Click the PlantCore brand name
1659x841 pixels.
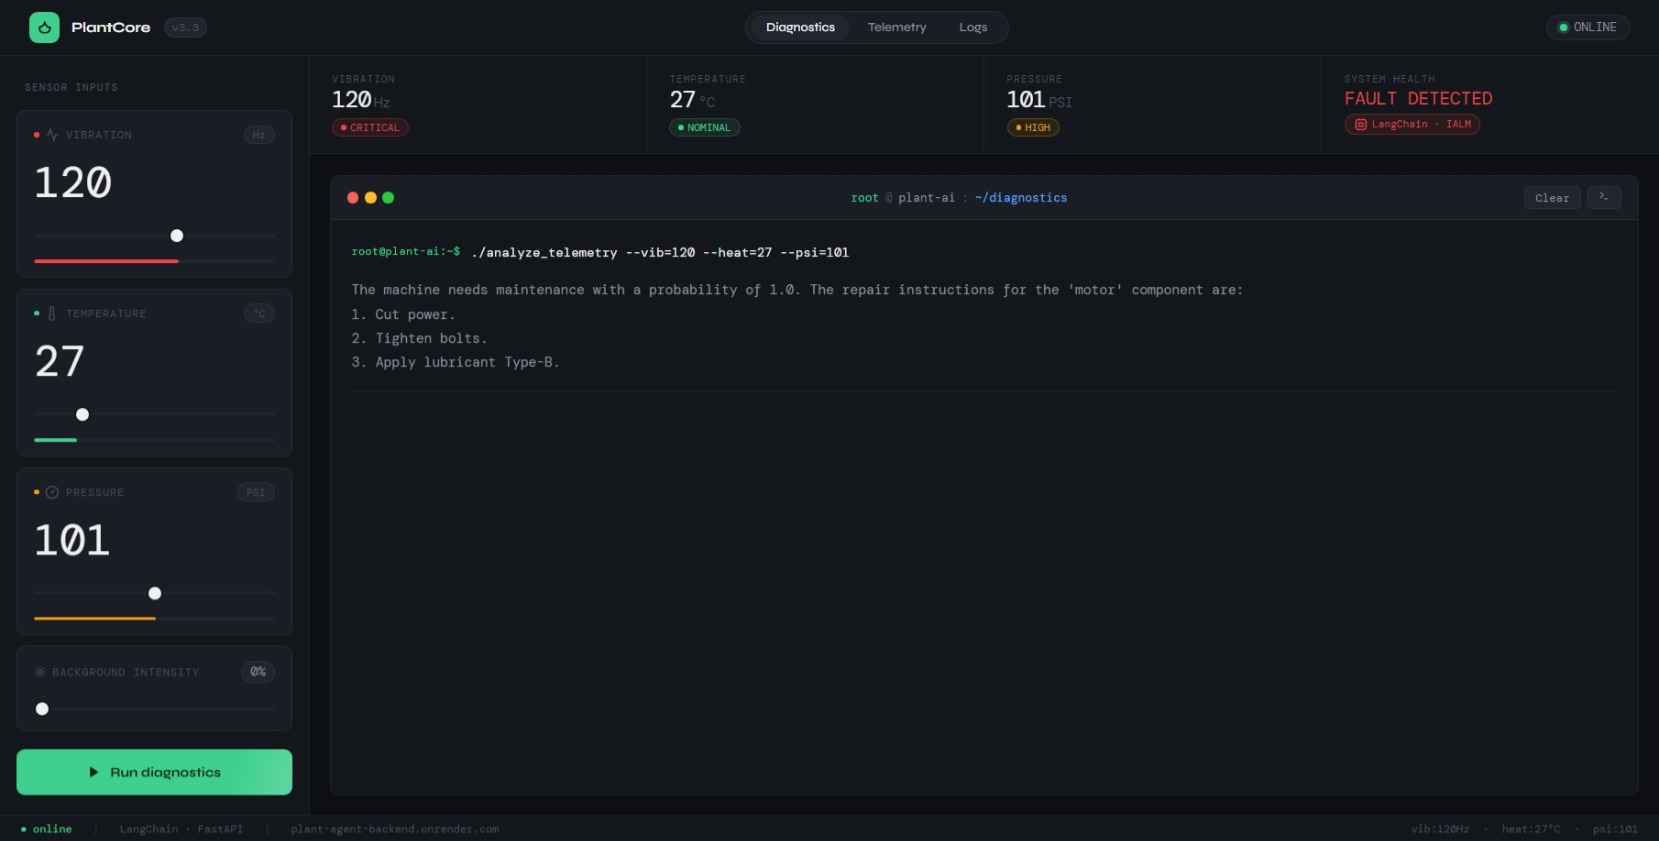pyautogui.click(x=111, y=27)
